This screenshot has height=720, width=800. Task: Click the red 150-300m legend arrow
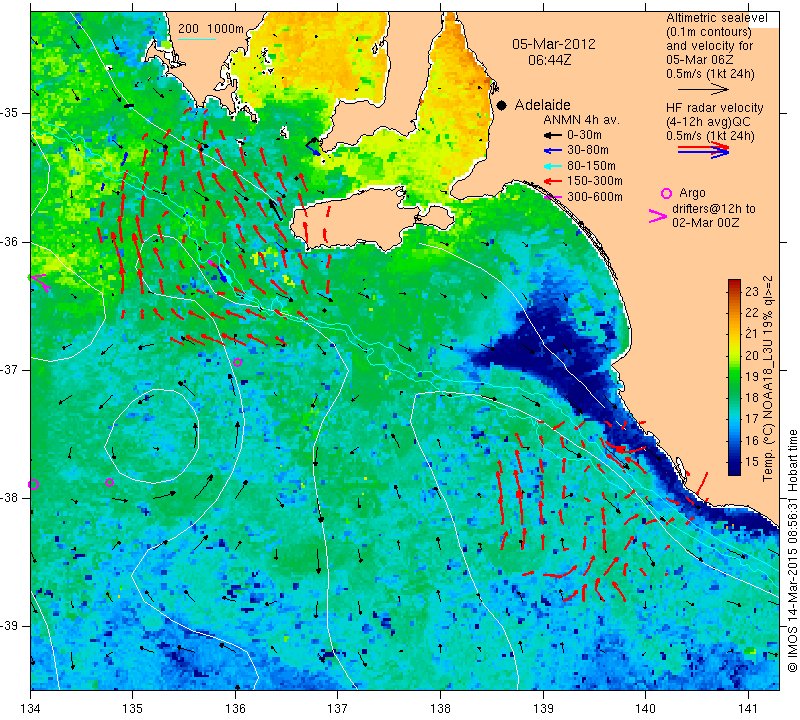(552, 181)
